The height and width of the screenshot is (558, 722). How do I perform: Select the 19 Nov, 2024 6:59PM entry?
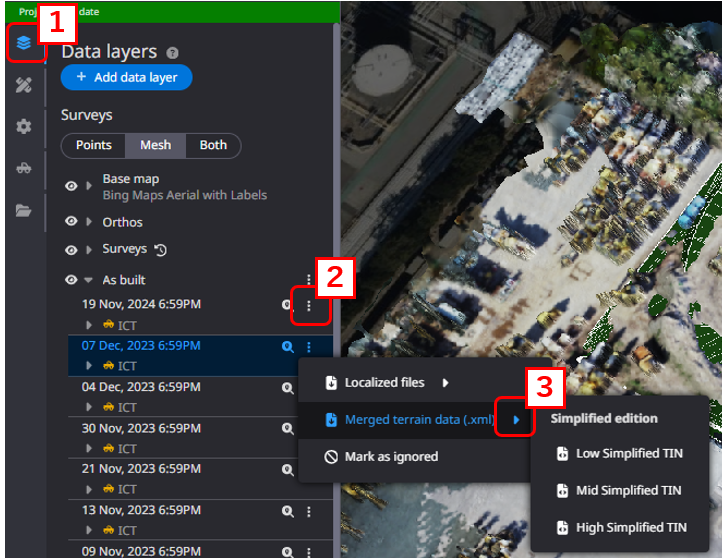pos(141,304)
